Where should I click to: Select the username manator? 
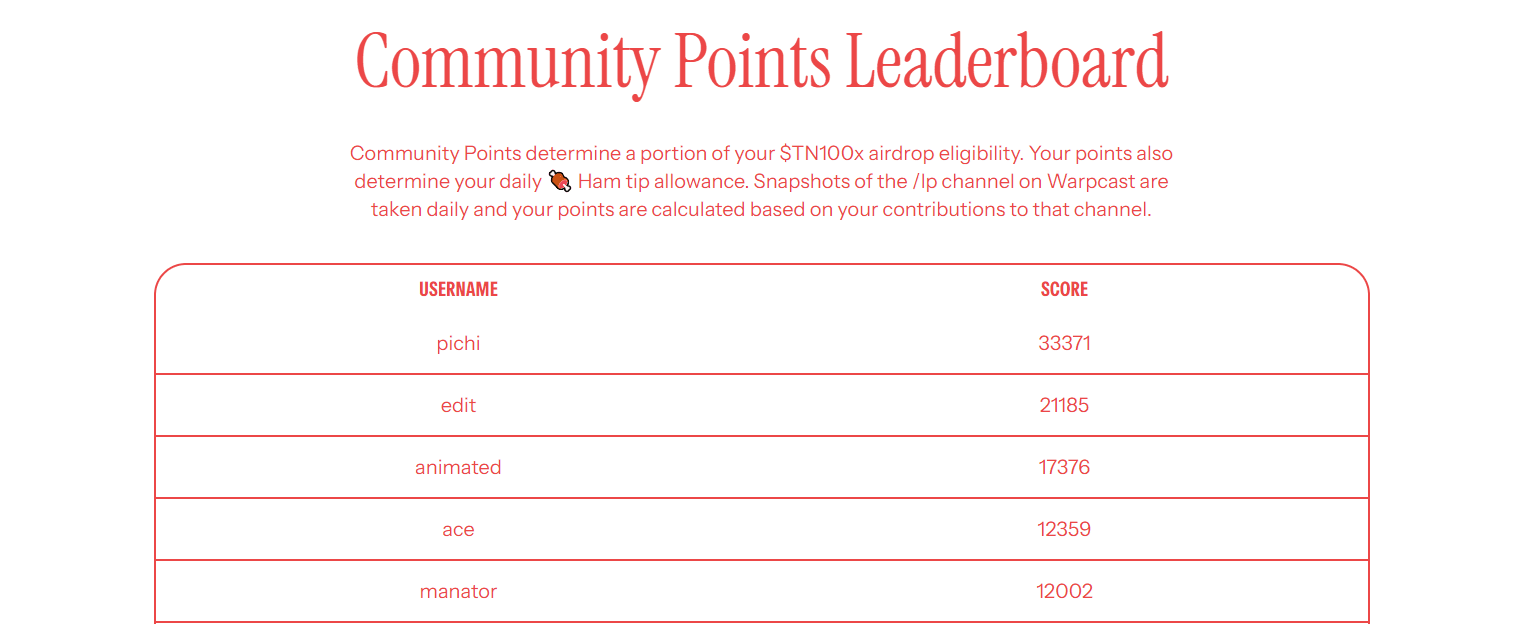tap(458, 591)
